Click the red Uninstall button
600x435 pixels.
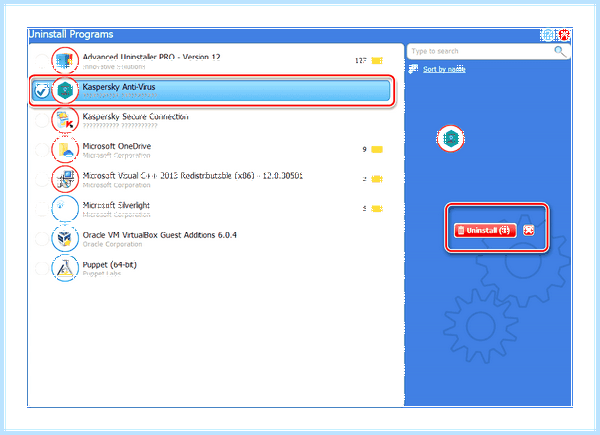click(485, 230)
